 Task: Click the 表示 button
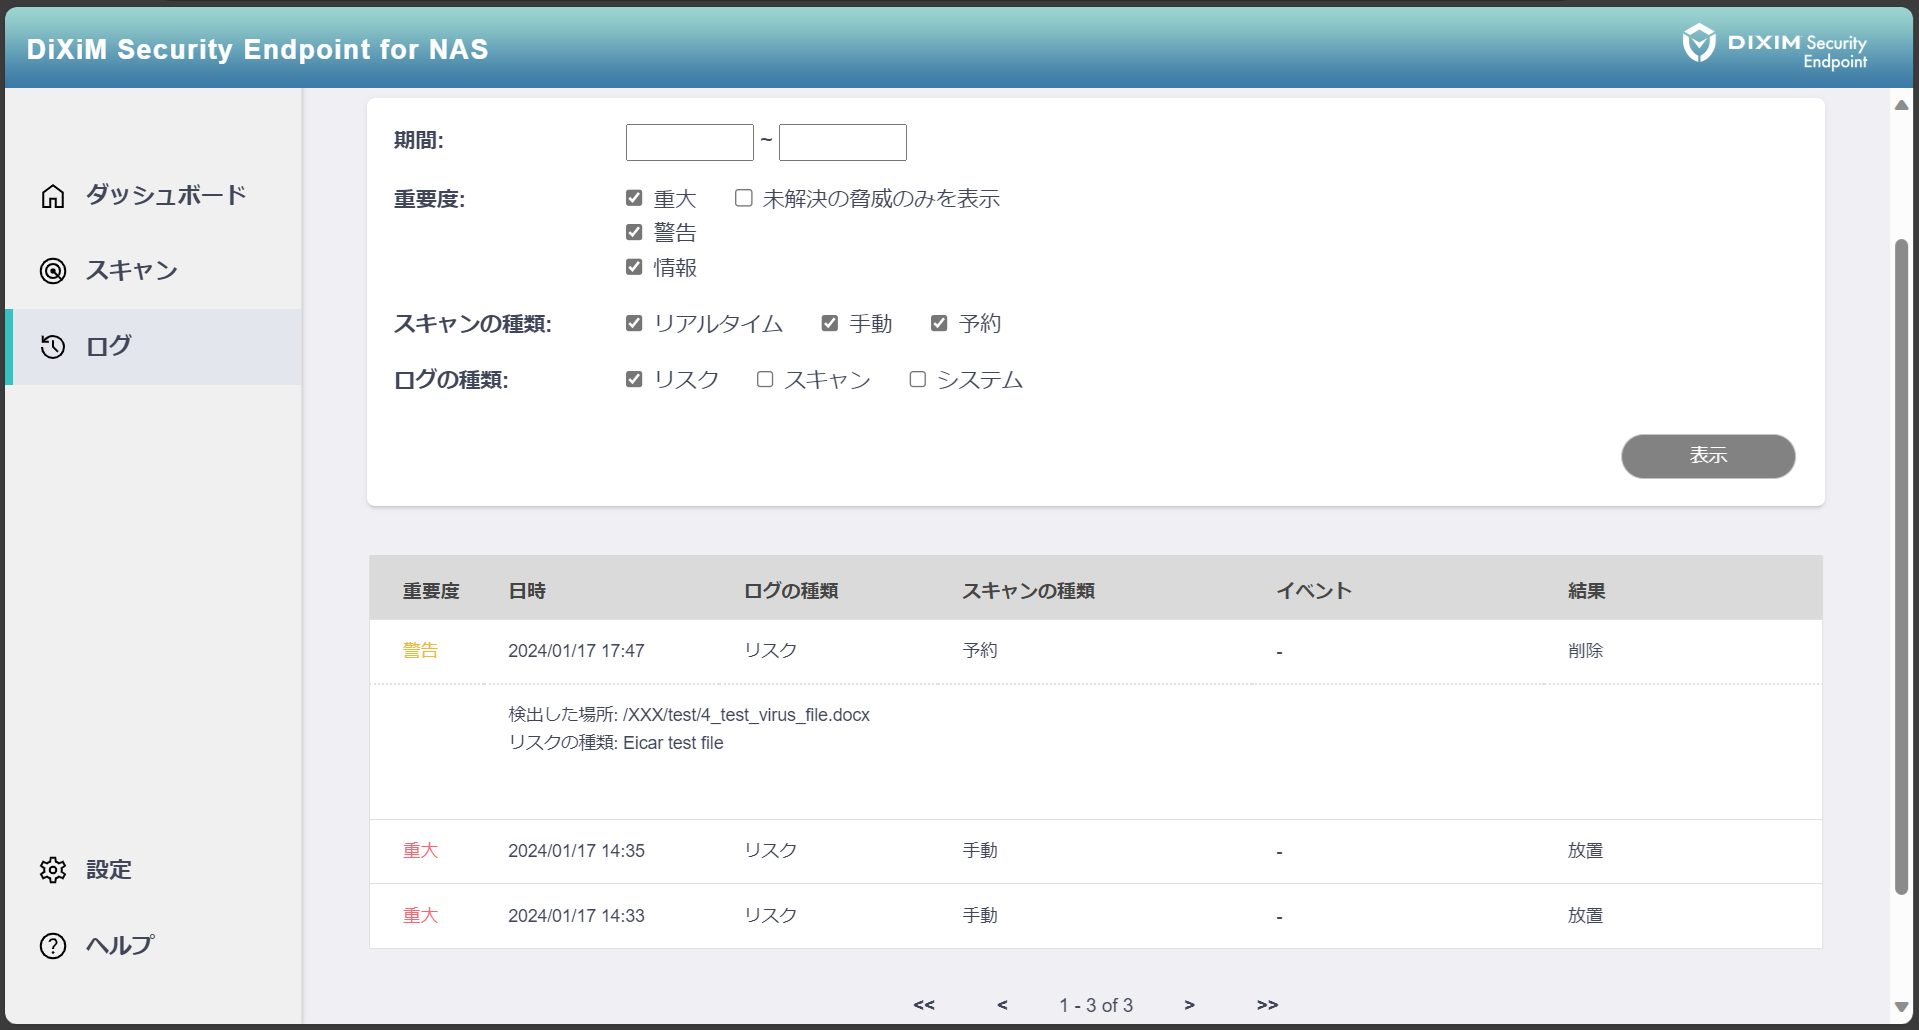1708,456
